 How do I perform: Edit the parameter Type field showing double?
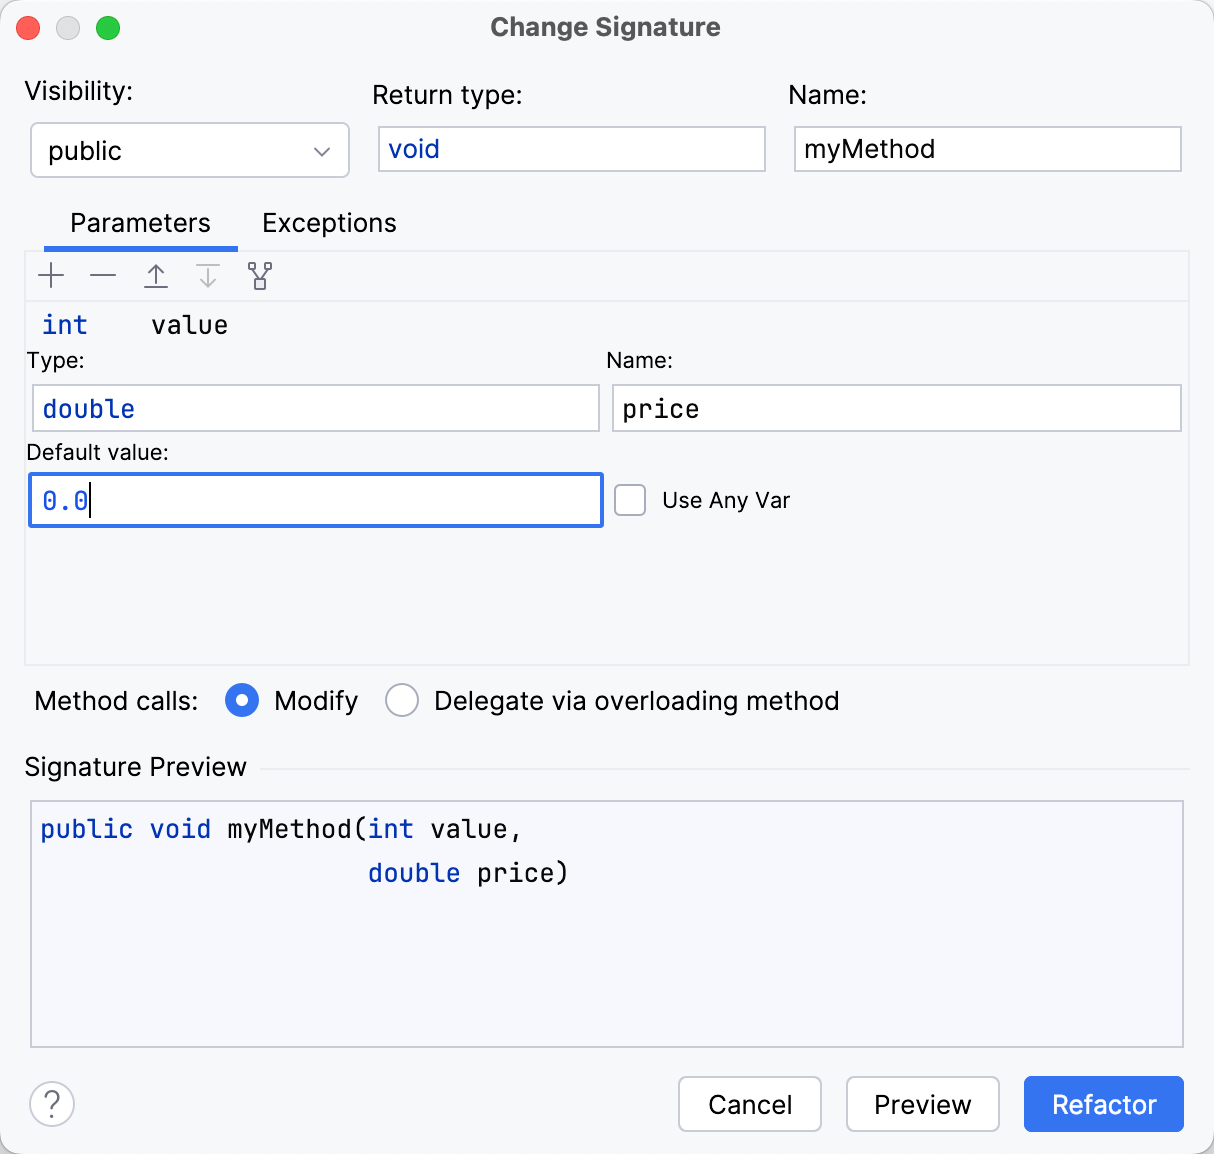click(x=315, y=408)
